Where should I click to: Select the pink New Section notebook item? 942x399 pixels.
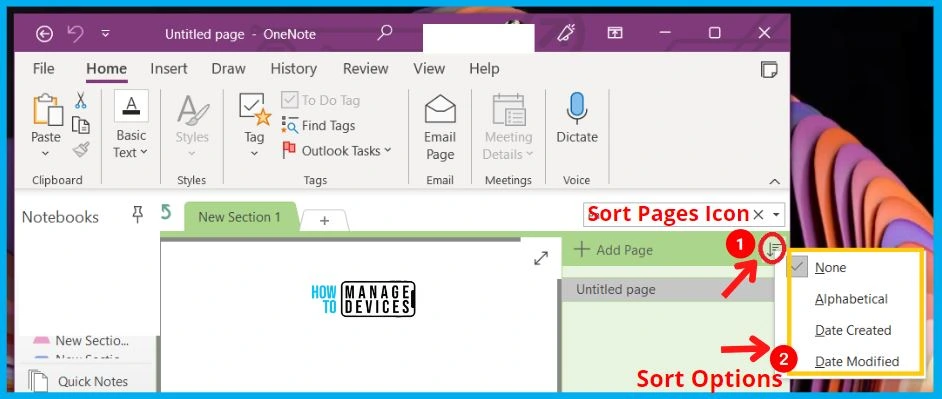click(x=81, y=341)
